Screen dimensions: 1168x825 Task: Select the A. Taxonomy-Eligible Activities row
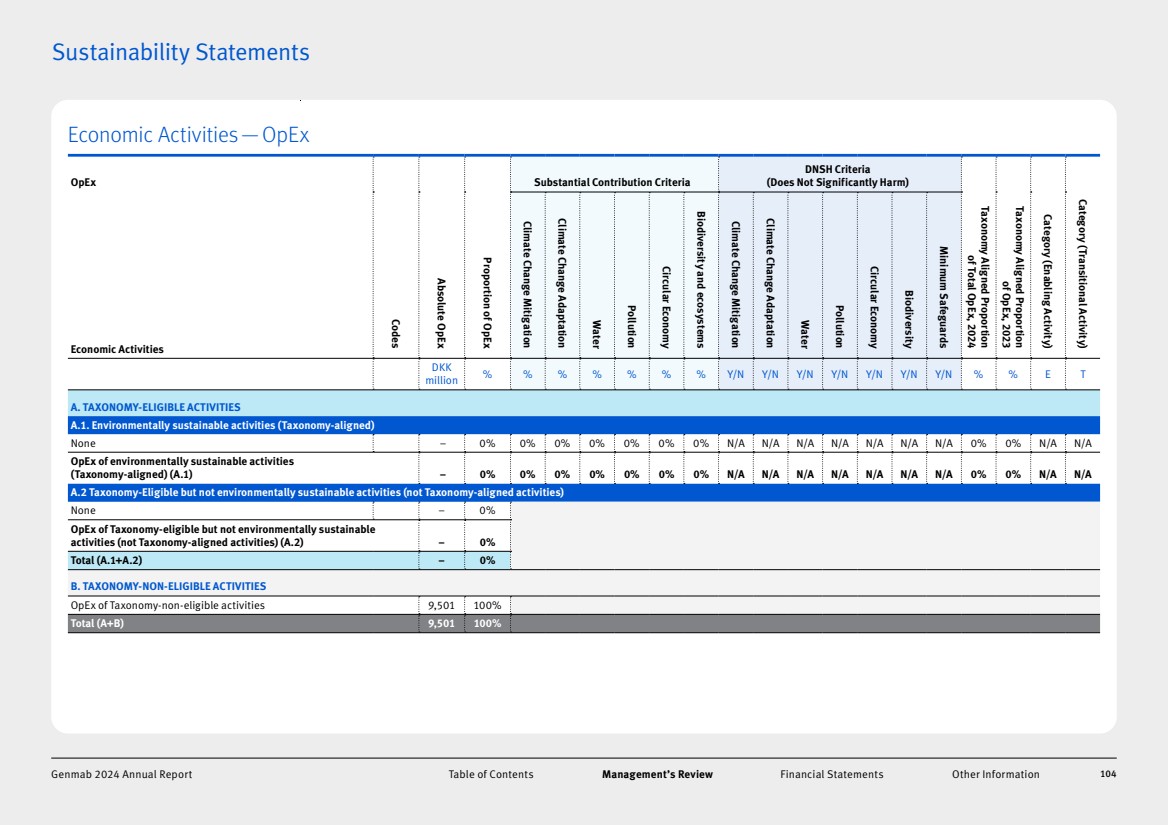[x=155, y=407]
